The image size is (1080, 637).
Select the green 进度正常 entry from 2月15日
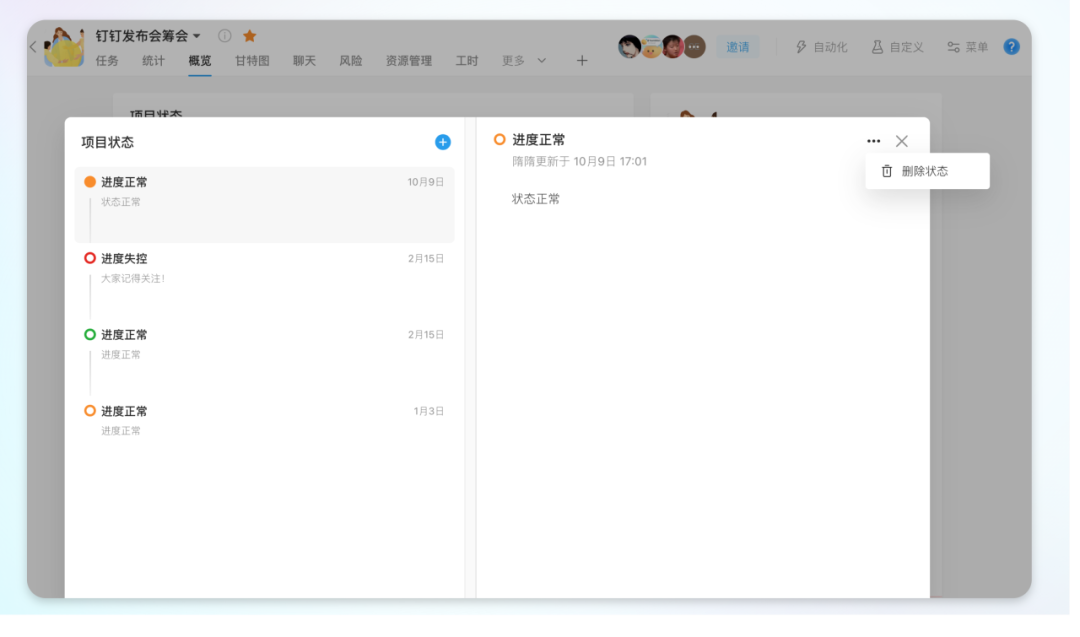(265, 344)
